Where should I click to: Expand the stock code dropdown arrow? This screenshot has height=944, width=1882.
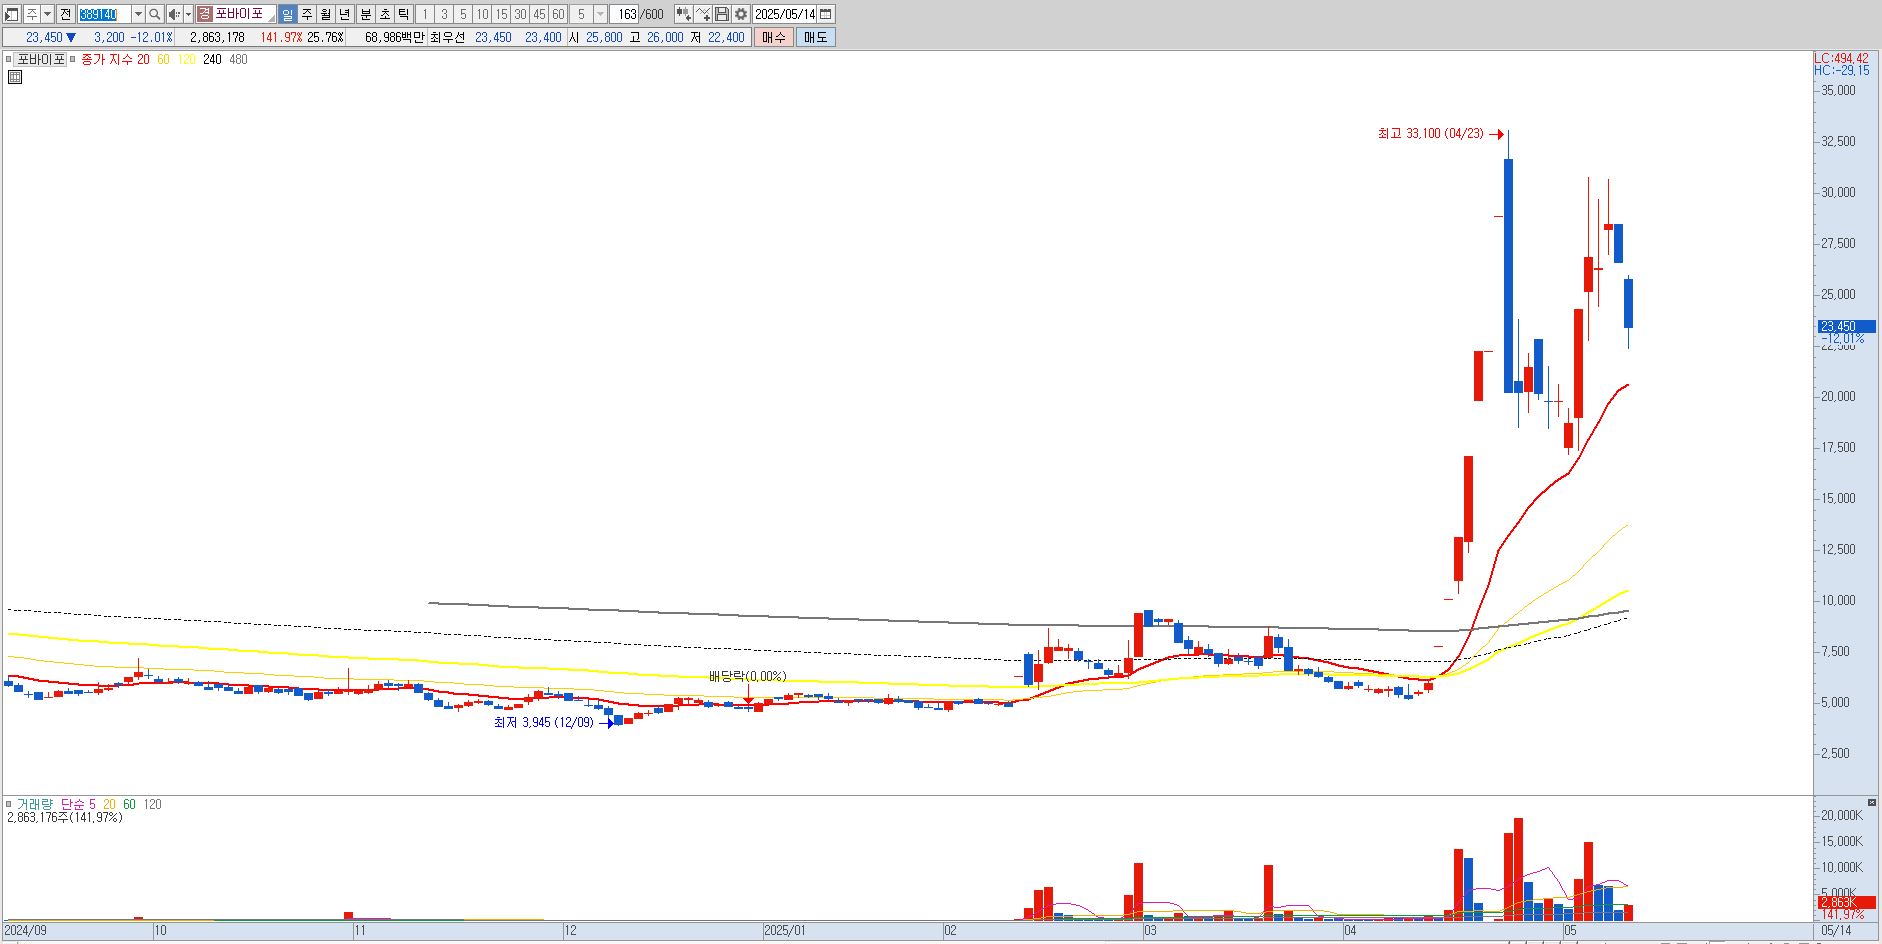click(138, 14)
